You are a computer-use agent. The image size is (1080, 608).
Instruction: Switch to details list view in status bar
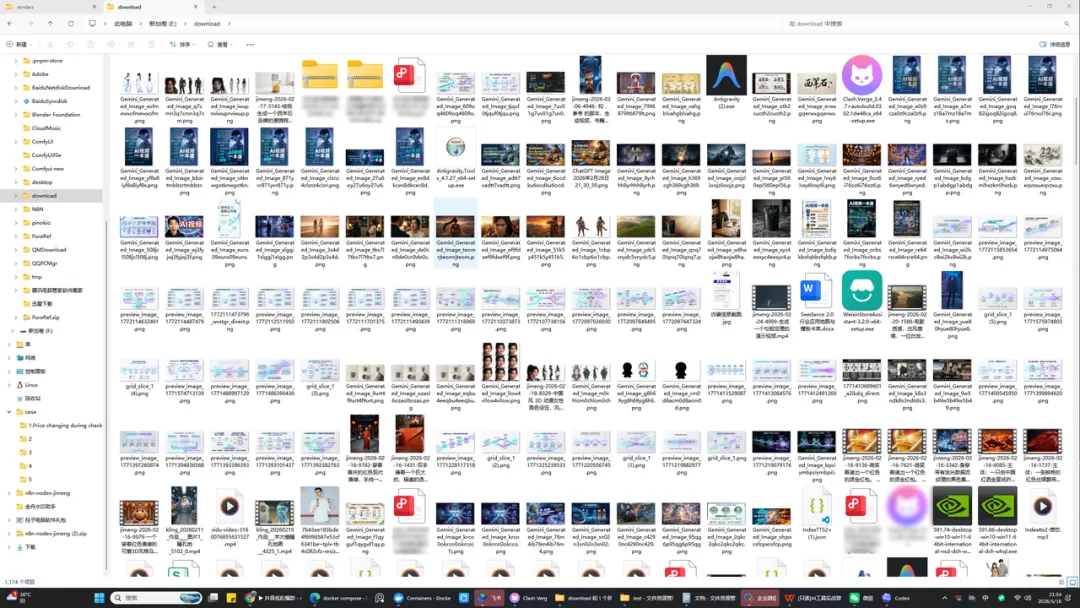pos(1061,582)
